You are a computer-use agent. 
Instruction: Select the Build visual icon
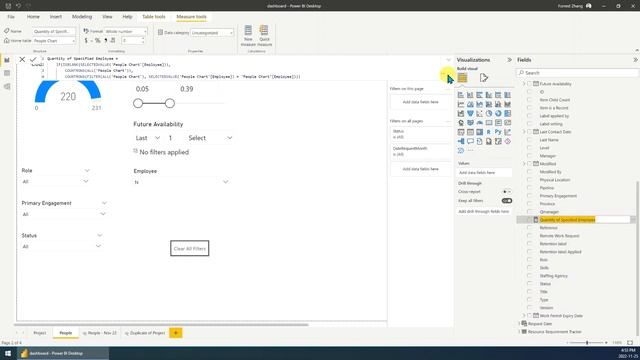462,78
